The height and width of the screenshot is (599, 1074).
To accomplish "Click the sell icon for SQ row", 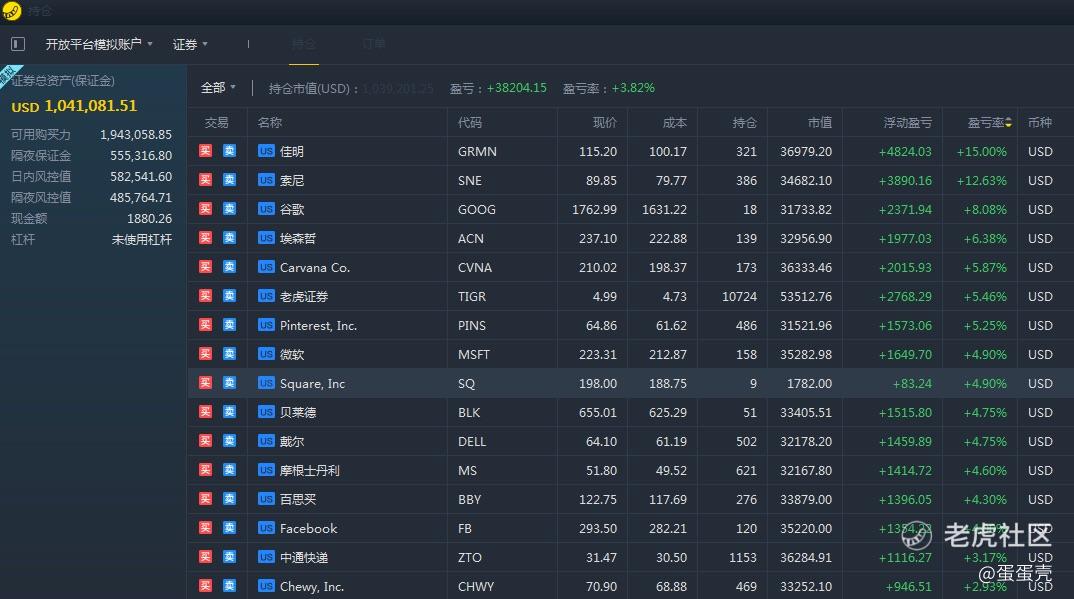I will [229, 383].
